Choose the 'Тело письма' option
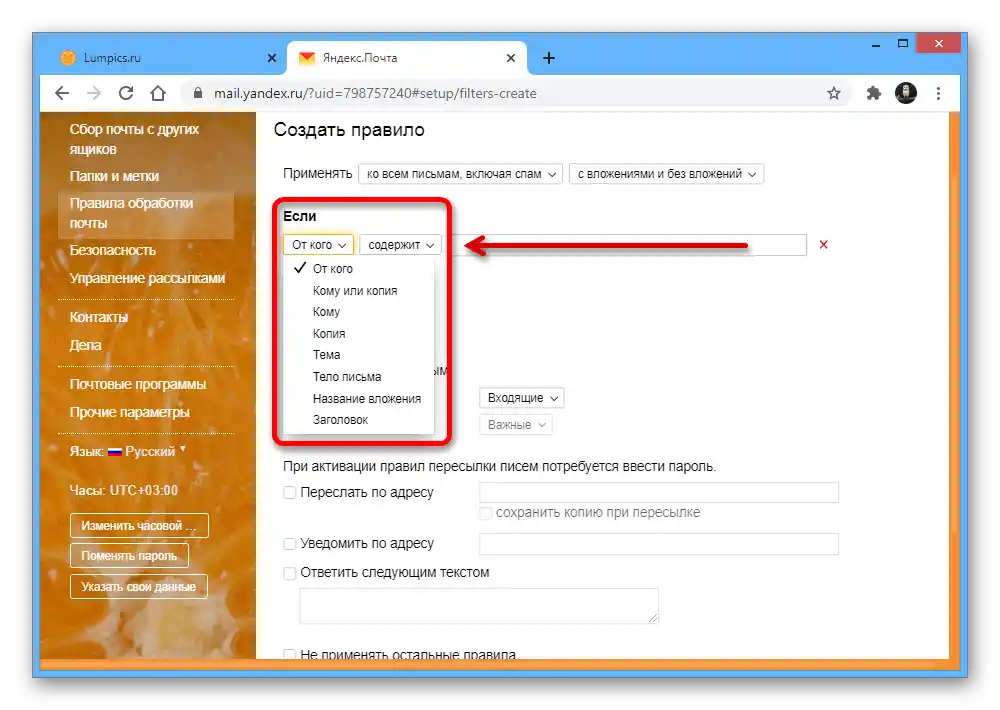Screen dimensions: 1000x710 [358, 377]
